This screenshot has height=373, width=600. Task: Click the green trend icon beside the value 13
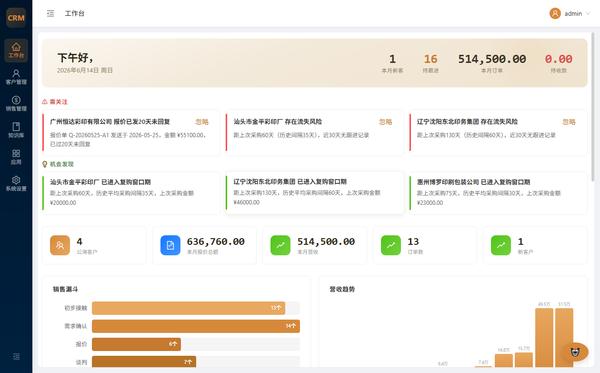[x=391, y=245]
